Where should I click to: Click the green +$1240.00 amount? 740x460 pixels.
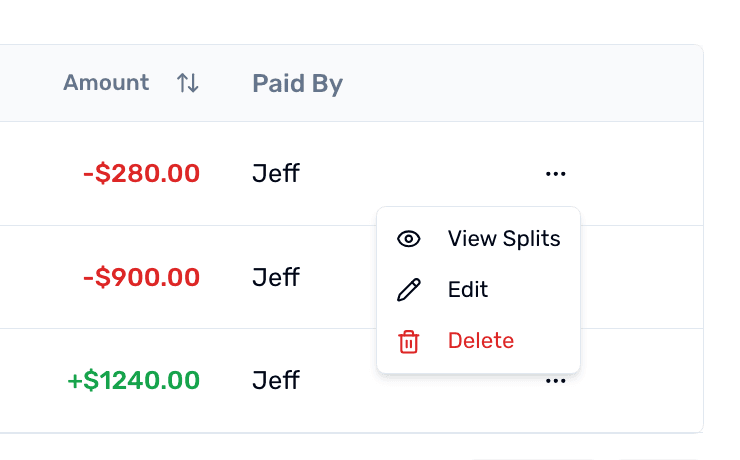tap(133, 380)
